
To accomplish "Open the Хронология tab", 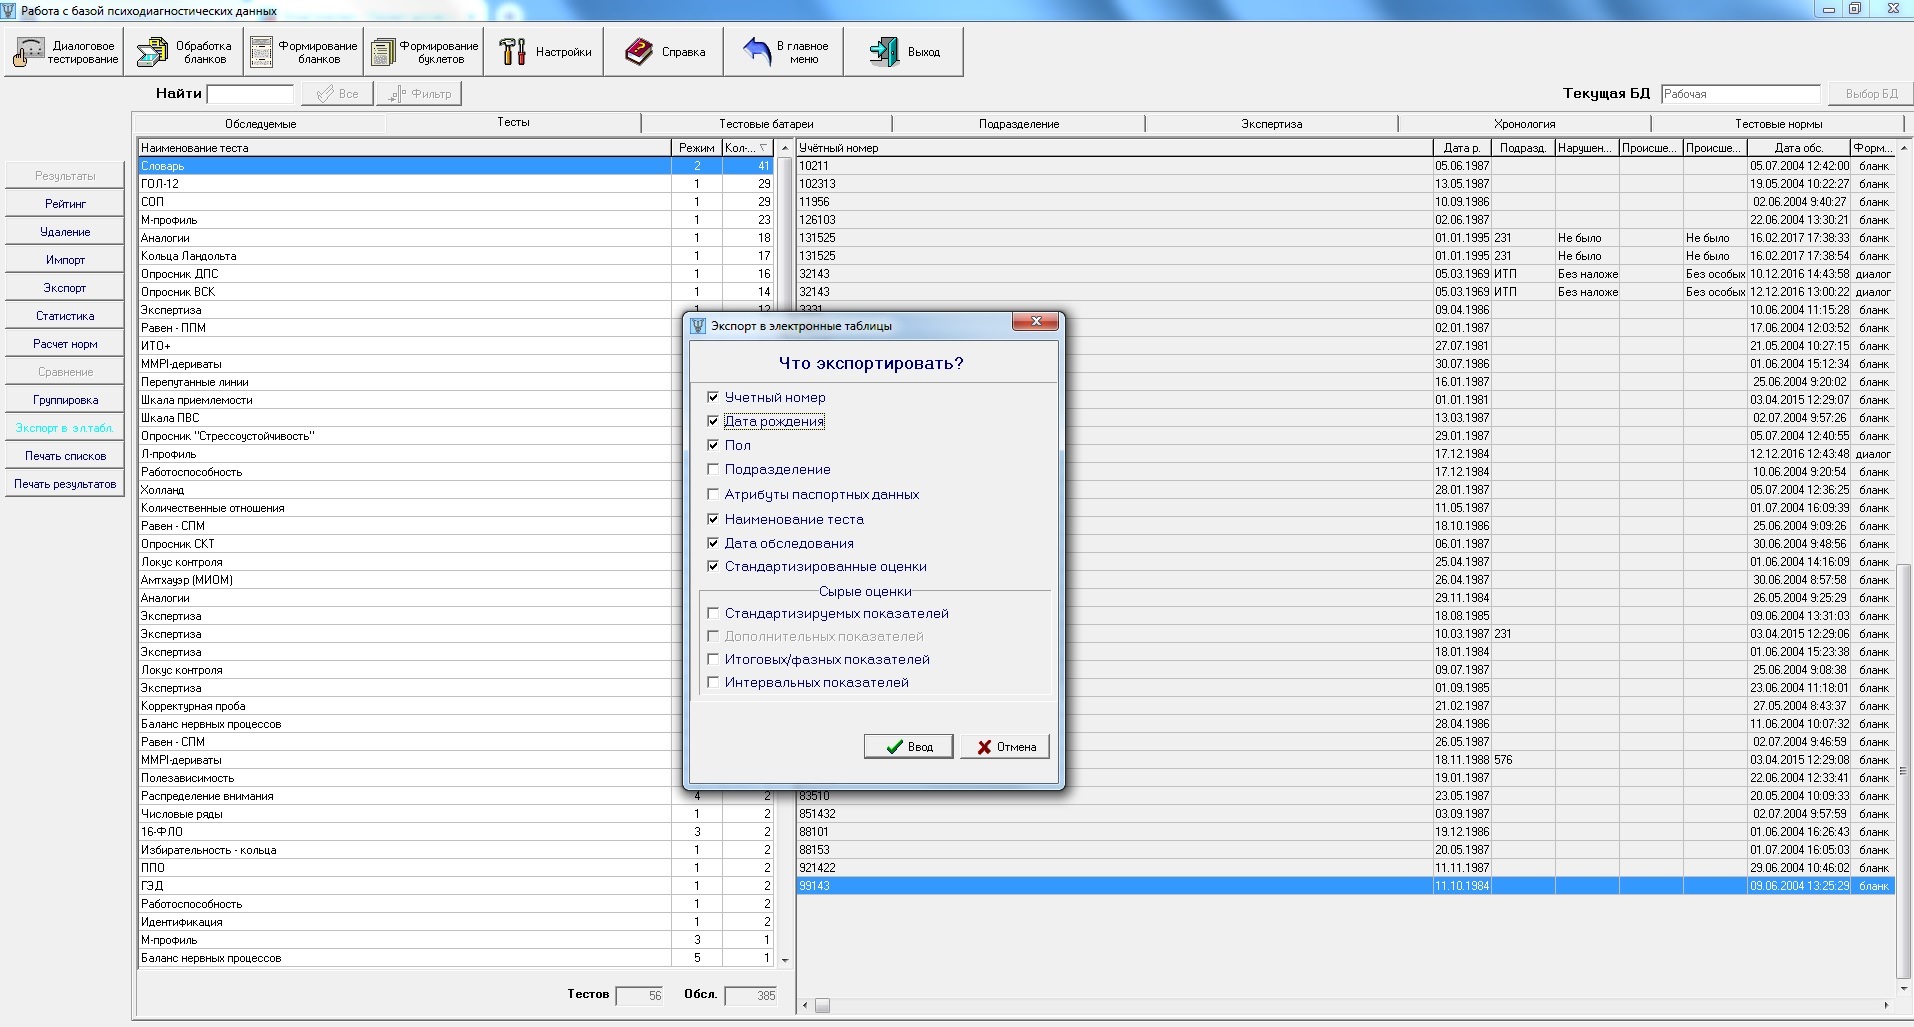I will (x=1524, y=124).
